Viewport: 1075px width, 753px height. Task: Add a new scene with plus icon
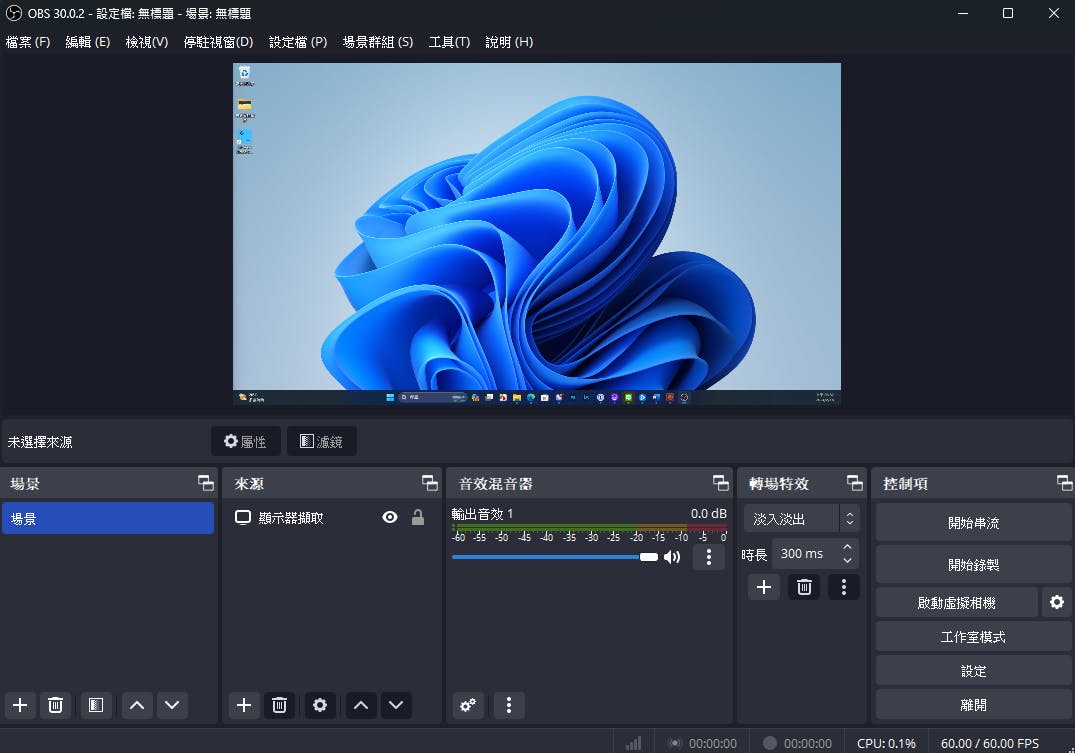coord(20,705)
